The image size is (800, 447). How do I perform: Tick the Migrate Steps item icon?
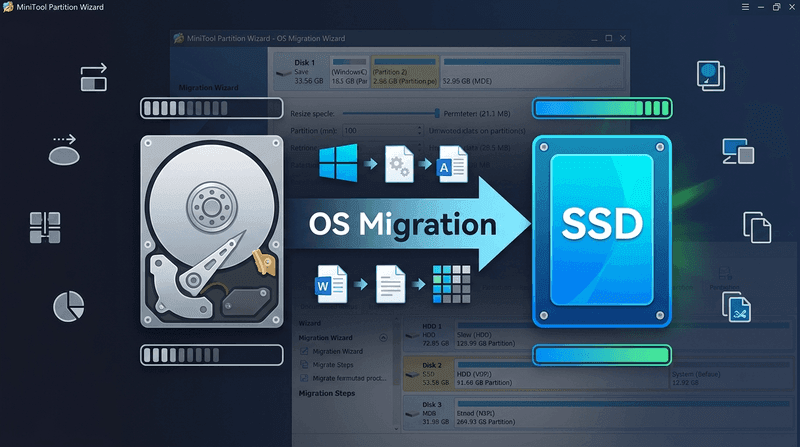[304, 365]
